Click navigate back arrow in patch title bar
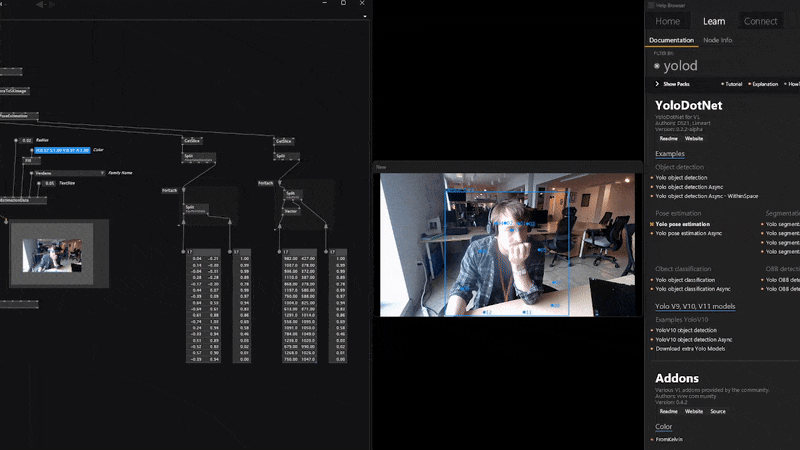 [x=40, y=5]
